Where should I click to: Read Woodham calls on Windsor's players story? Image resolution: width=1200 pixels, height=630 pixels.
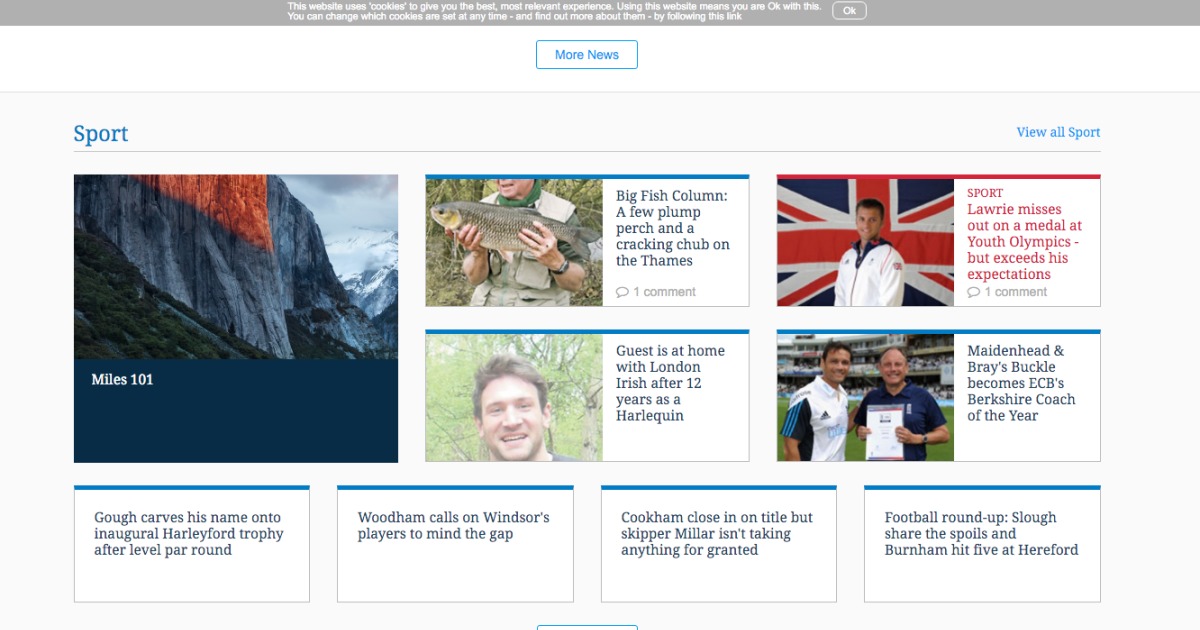click(453, 526)
